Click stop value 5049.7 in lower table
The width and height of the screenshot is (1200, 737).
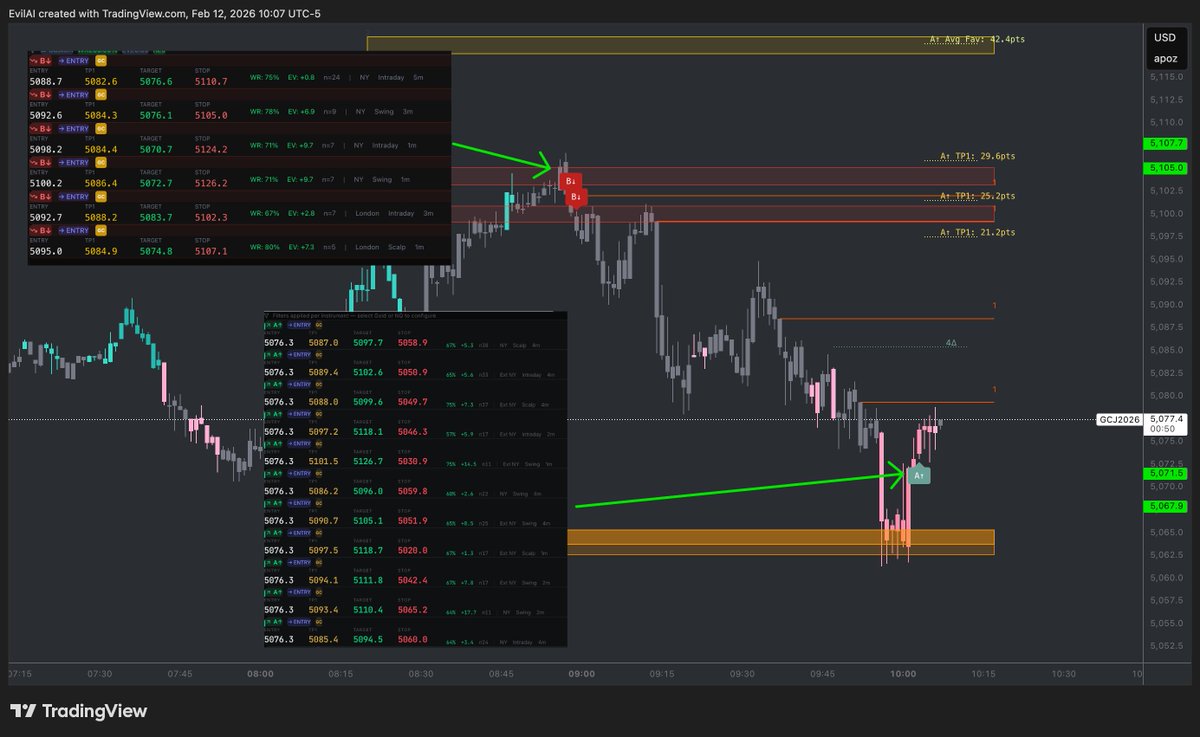[x=412, y=402]
